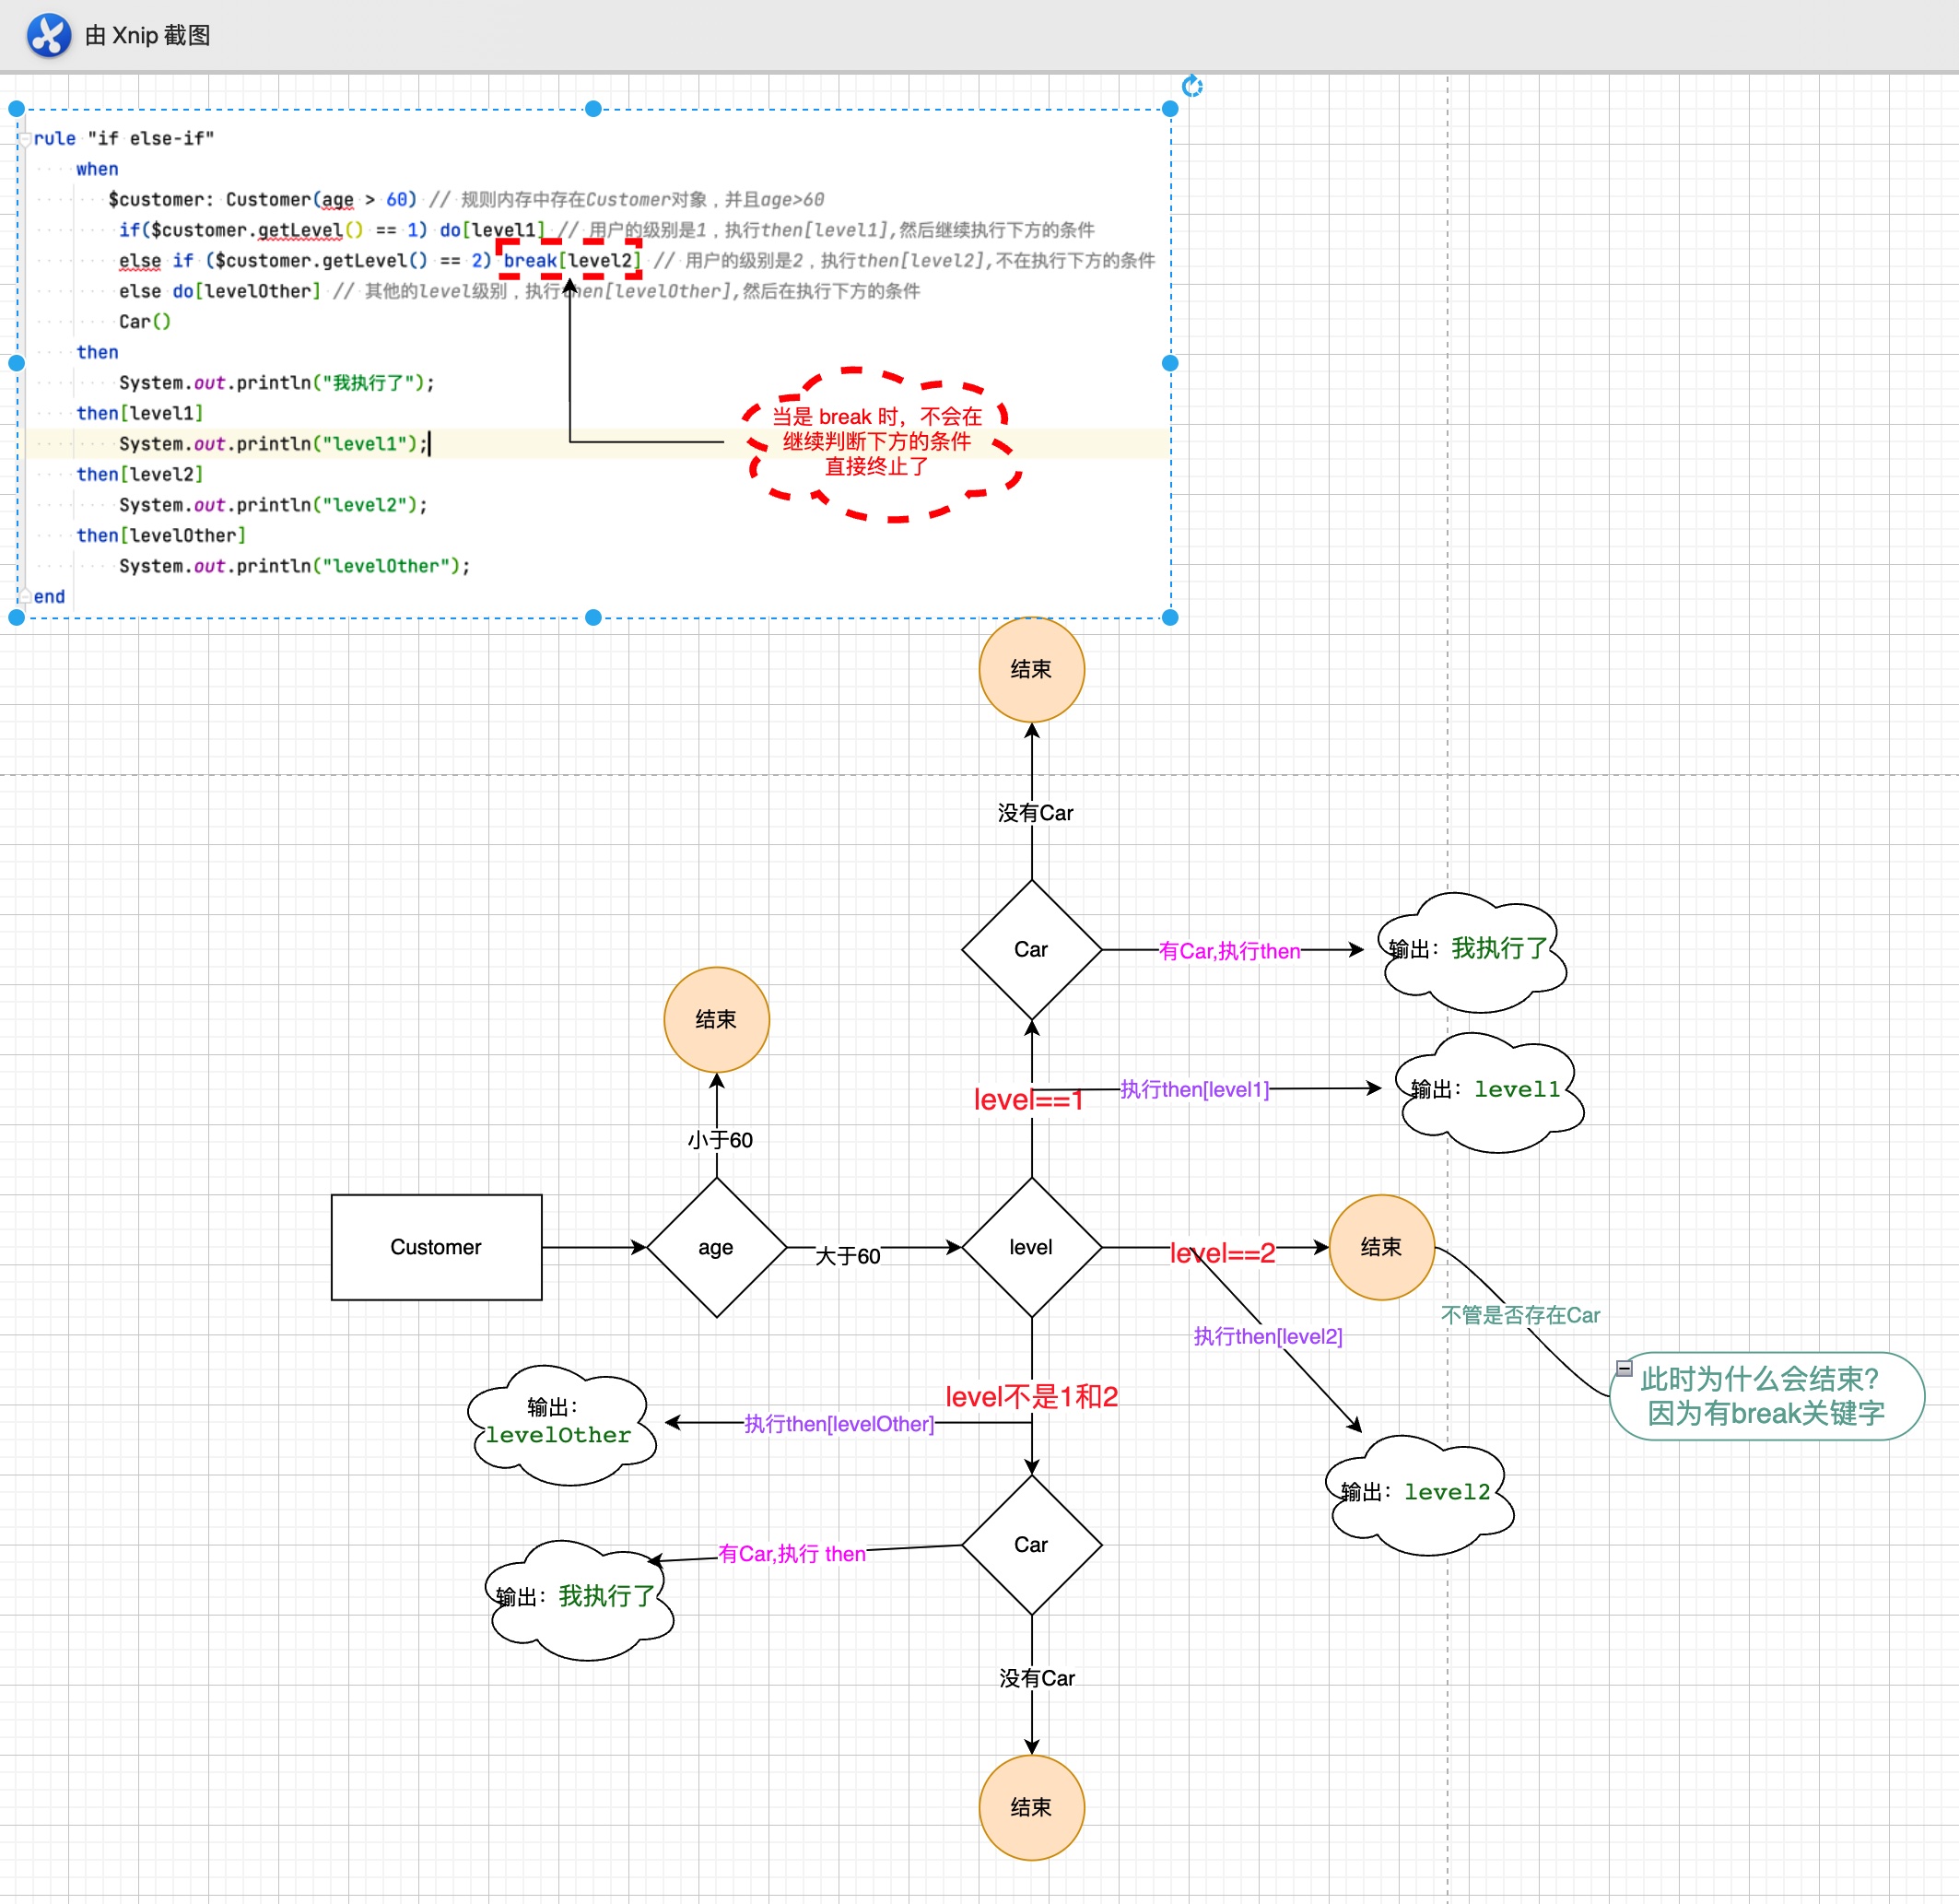Click fold marker beside the 'rule' line
1959x1904 pixels.
[x=25, y=139]
